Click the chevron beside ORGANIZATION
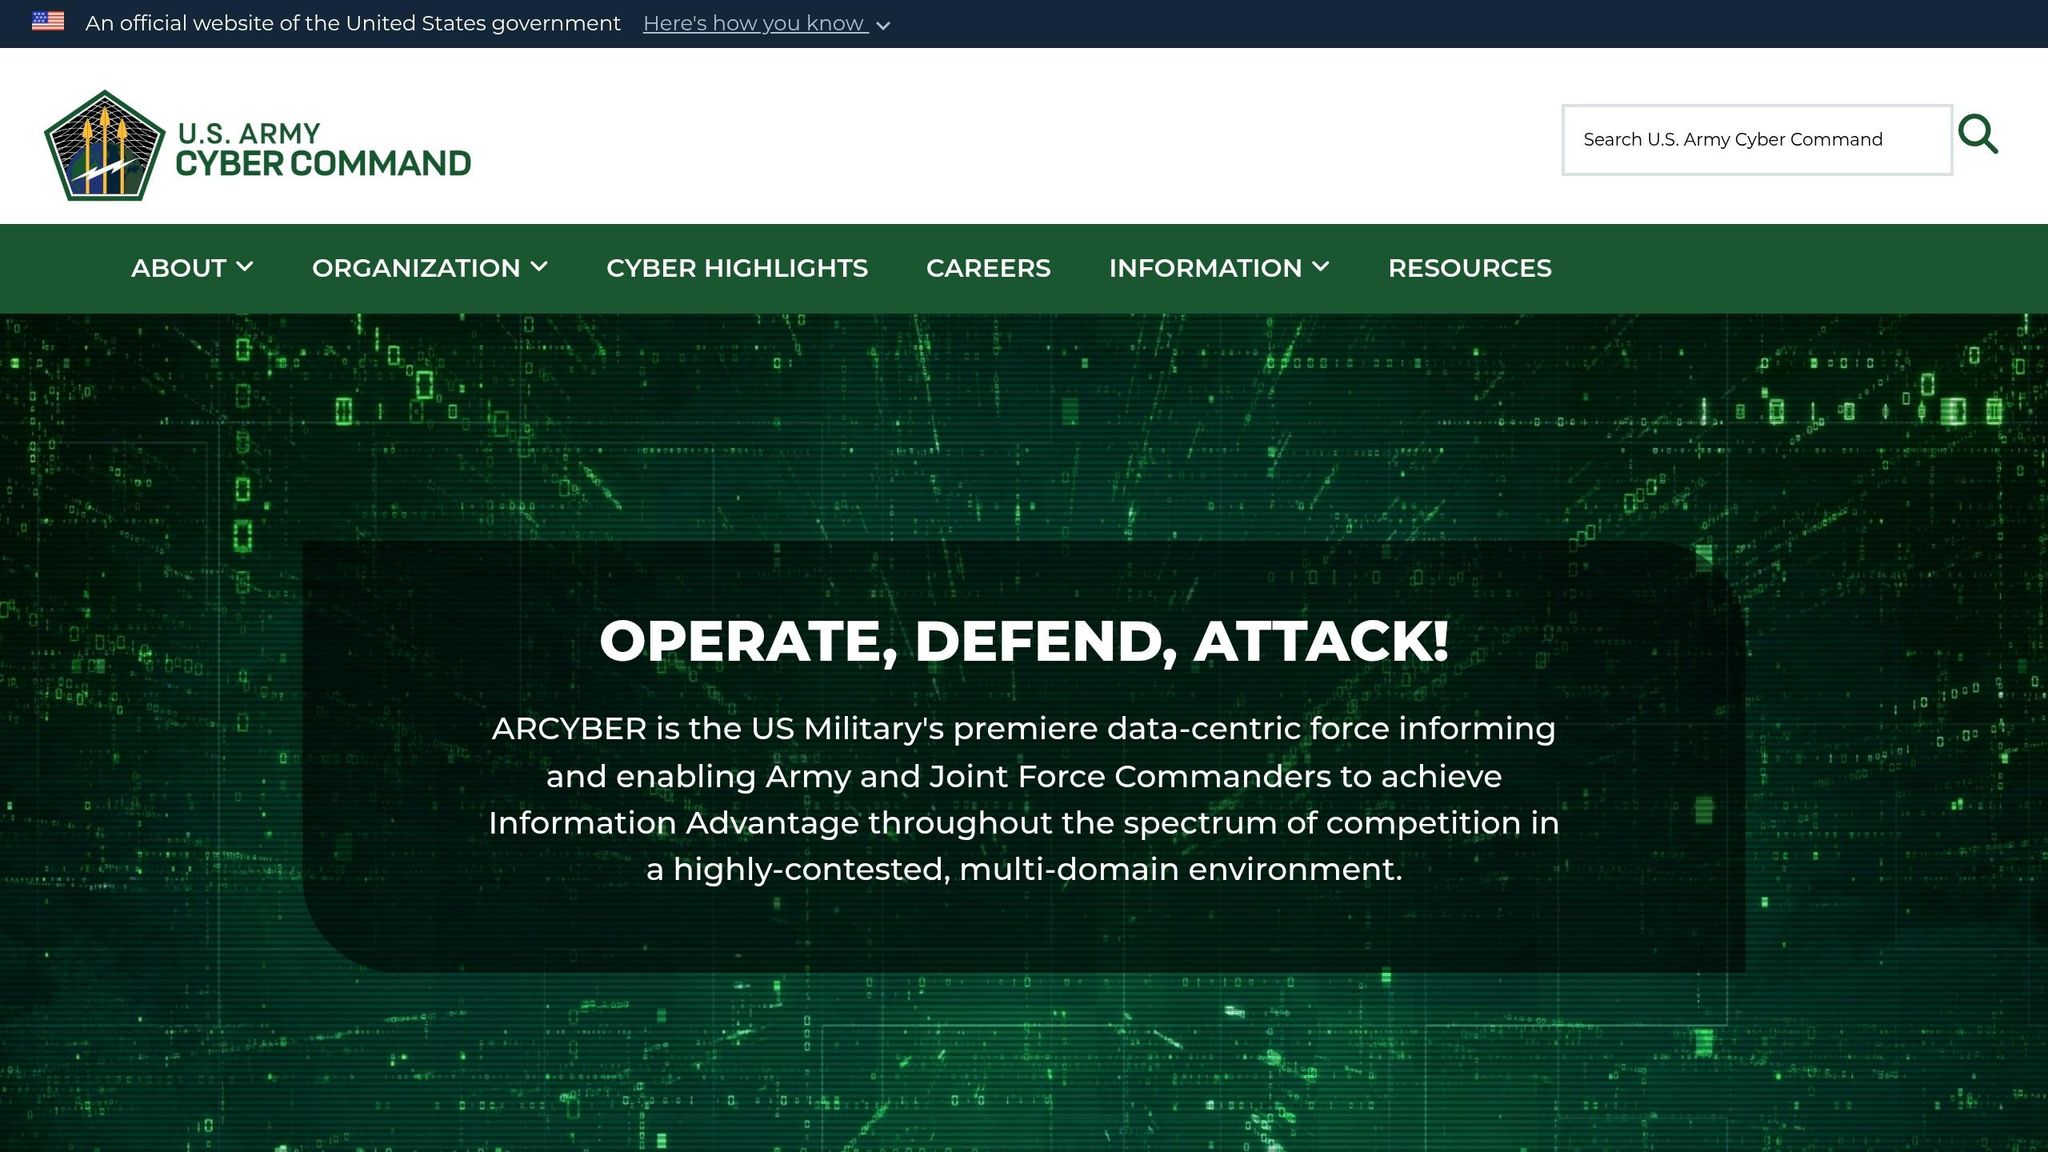Viewport: 2048px width, 1152px height. tap(540, 267)
